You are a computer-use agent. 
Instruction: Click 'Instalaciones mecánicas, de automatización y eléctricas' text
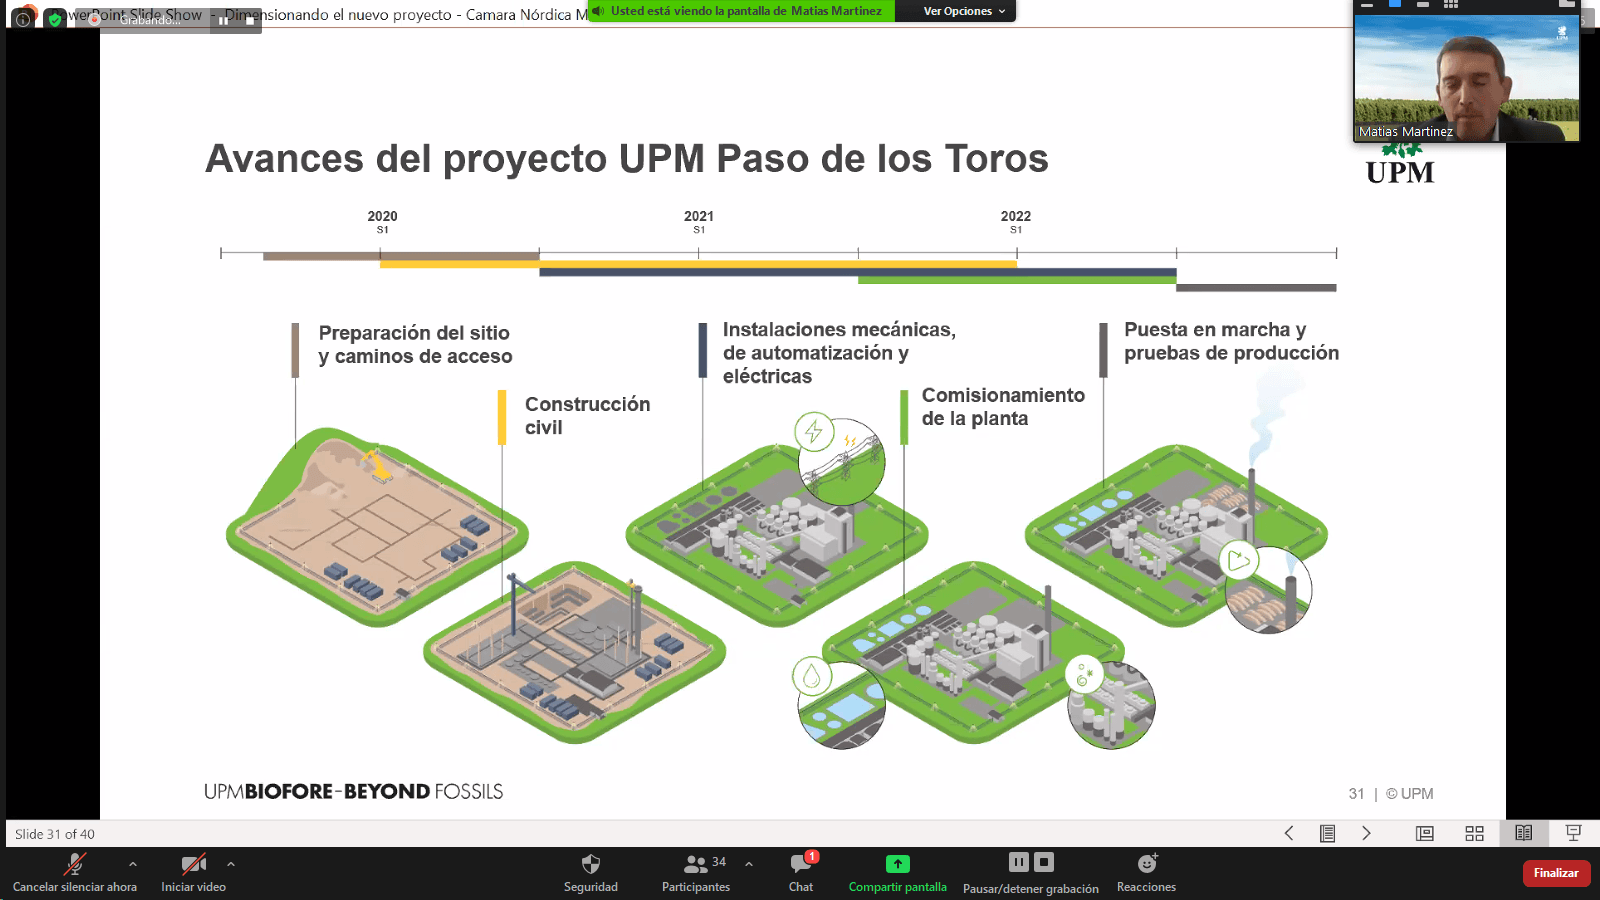(x=839, y=353)
